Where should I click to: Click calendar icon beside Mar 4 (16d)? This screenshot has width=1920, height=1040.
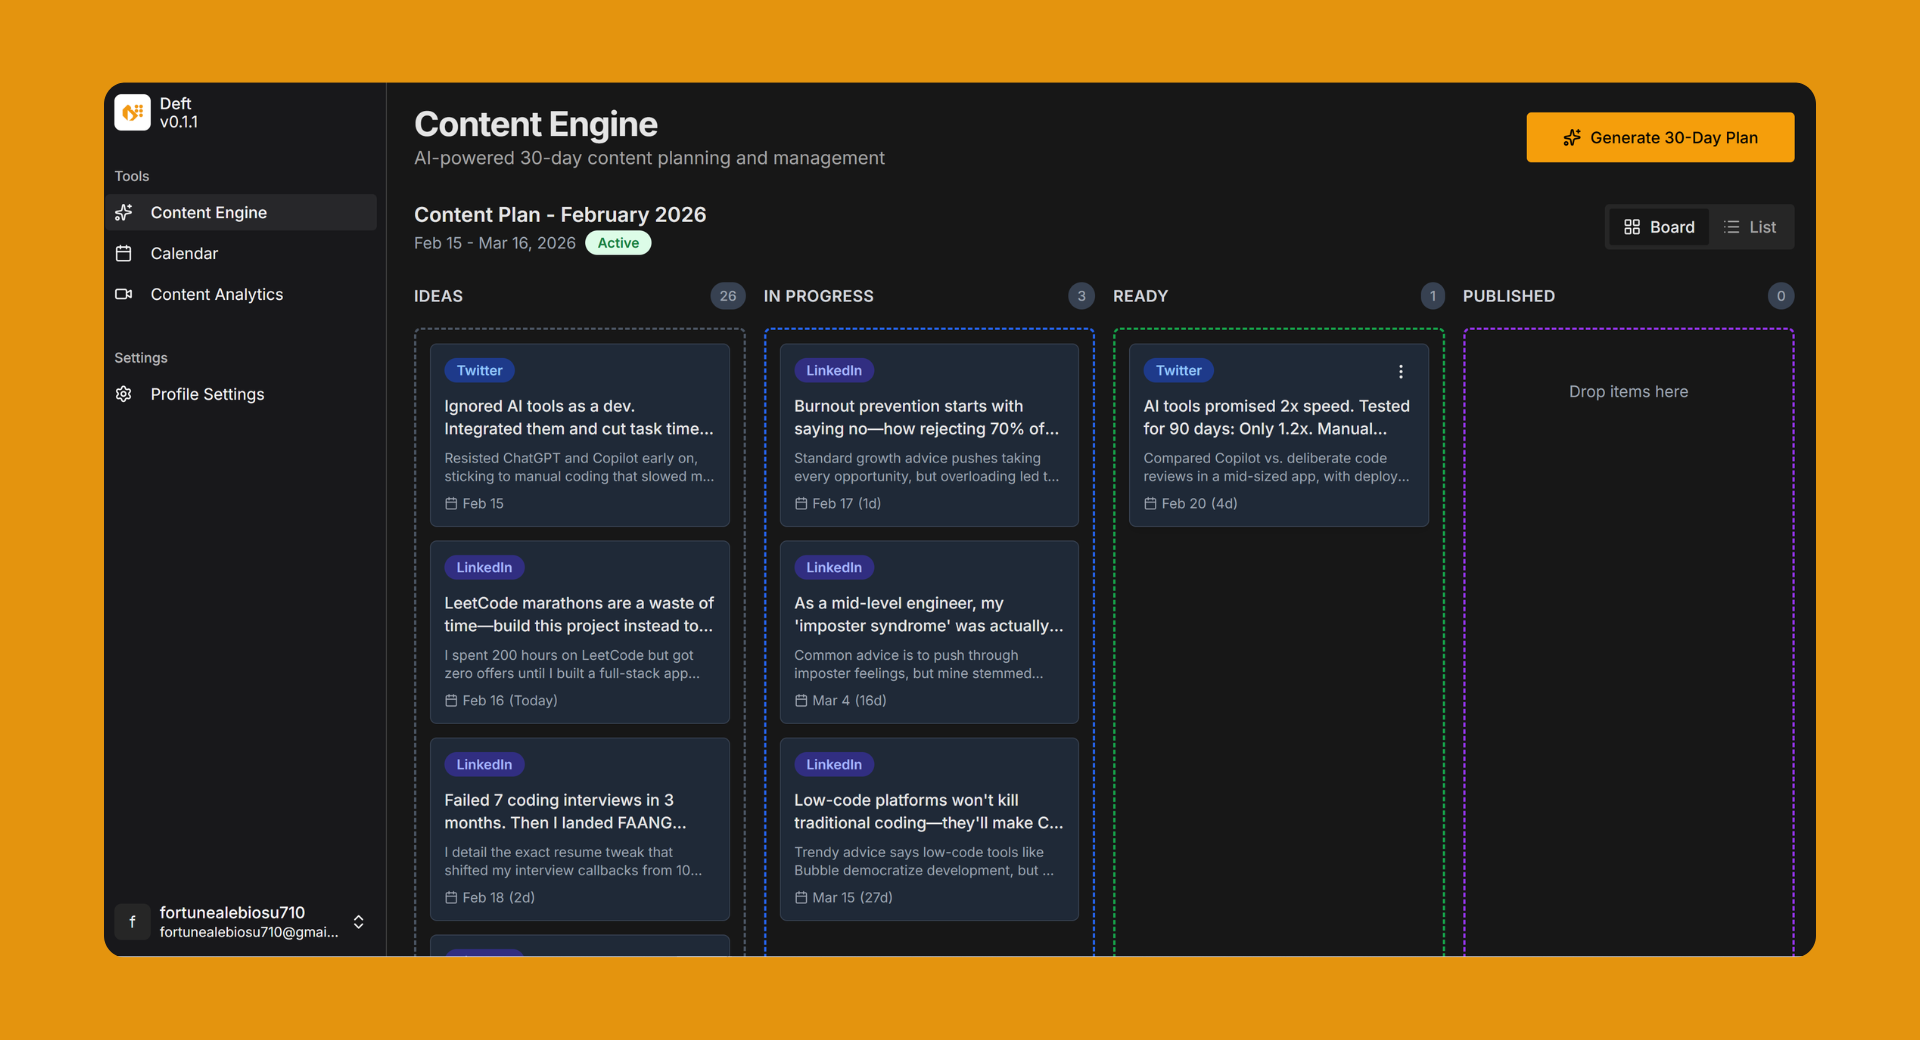pos(801,701)
